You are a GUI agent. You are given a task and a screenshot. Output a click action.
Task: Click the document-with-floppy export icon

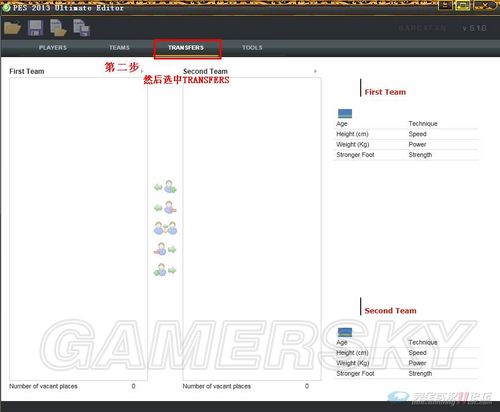[x=81, y=28]
